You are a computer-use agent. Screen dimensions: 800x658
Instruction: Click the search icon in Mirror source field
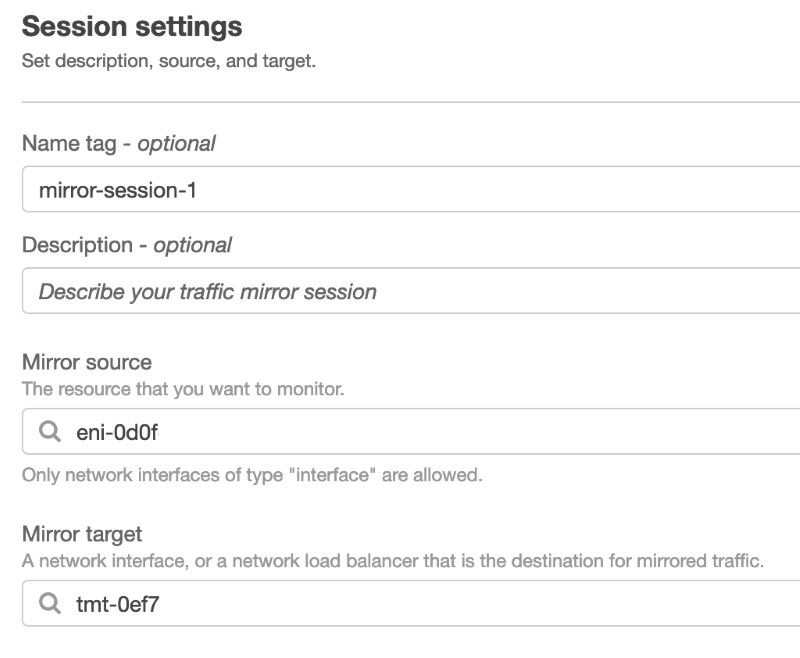[50, 432]
